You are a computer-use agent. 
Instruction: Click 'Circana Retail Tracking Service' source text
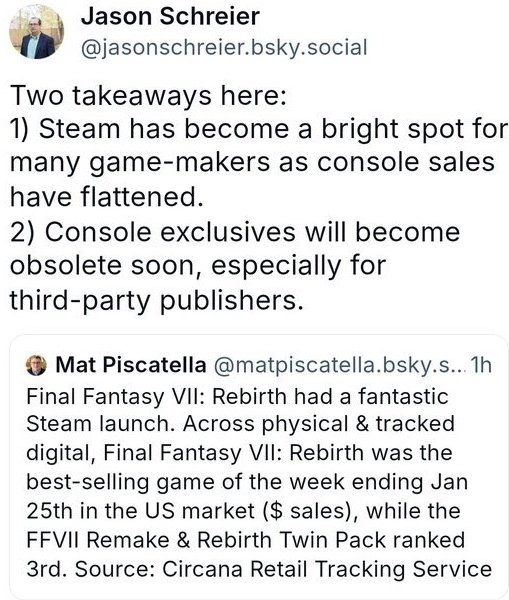[x=327, y=569]
